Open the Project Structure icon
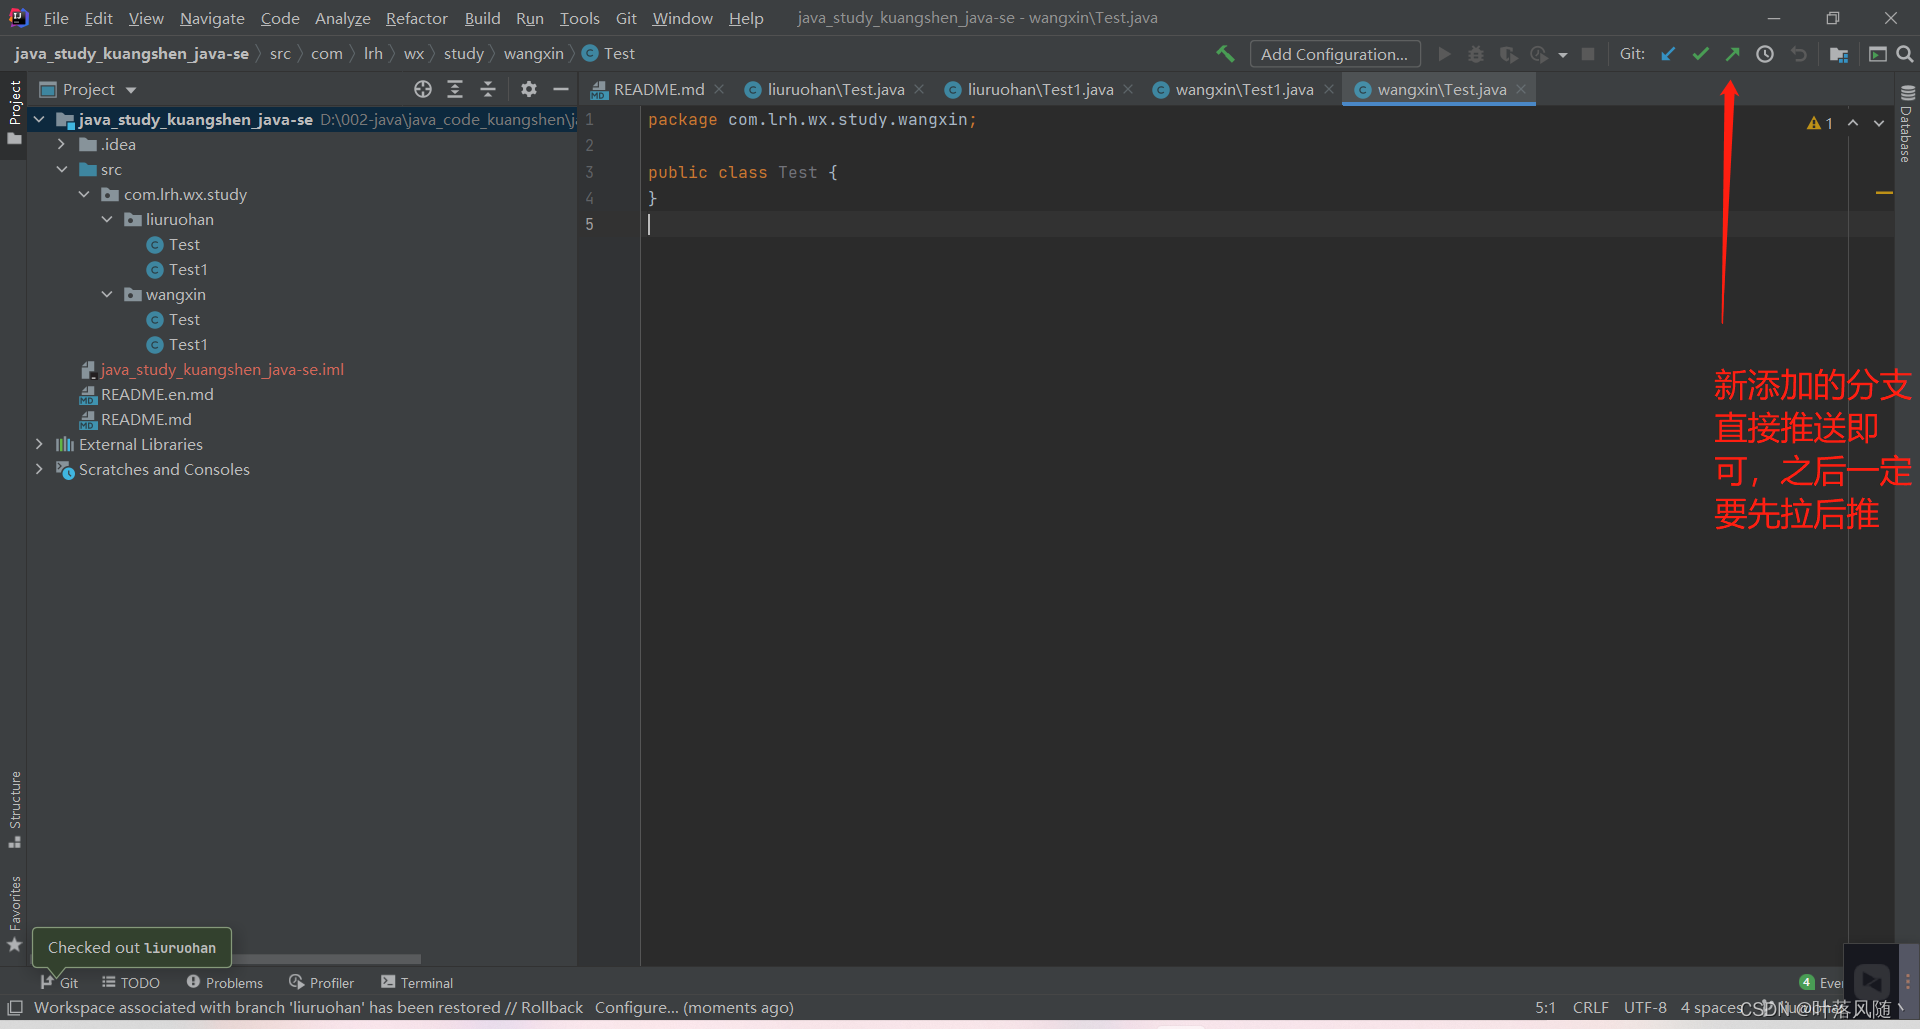The width and height of the screenshot is (1920, 1029). tap(1839, 54)
